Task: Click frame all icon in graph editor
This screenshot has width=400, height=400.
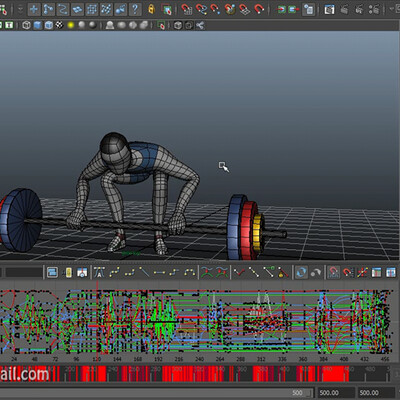Action: [x=52, y=272]
